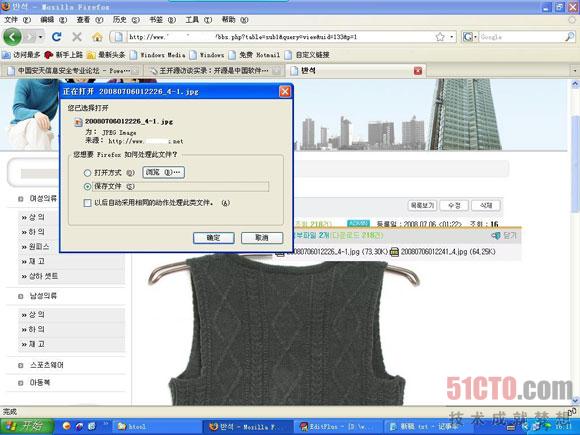Switch to the 王开源访谈实录 tab

(215, 71)
